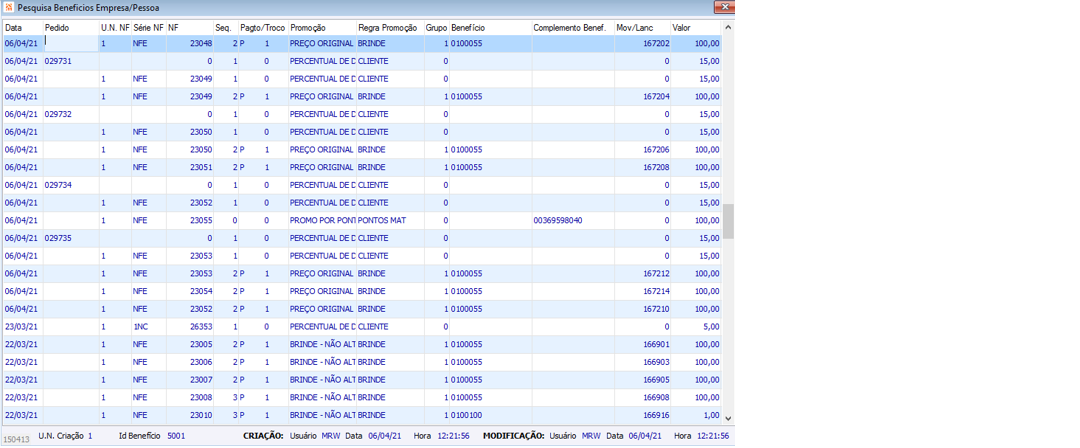Click the NF column header

click(x=190, y=28)
